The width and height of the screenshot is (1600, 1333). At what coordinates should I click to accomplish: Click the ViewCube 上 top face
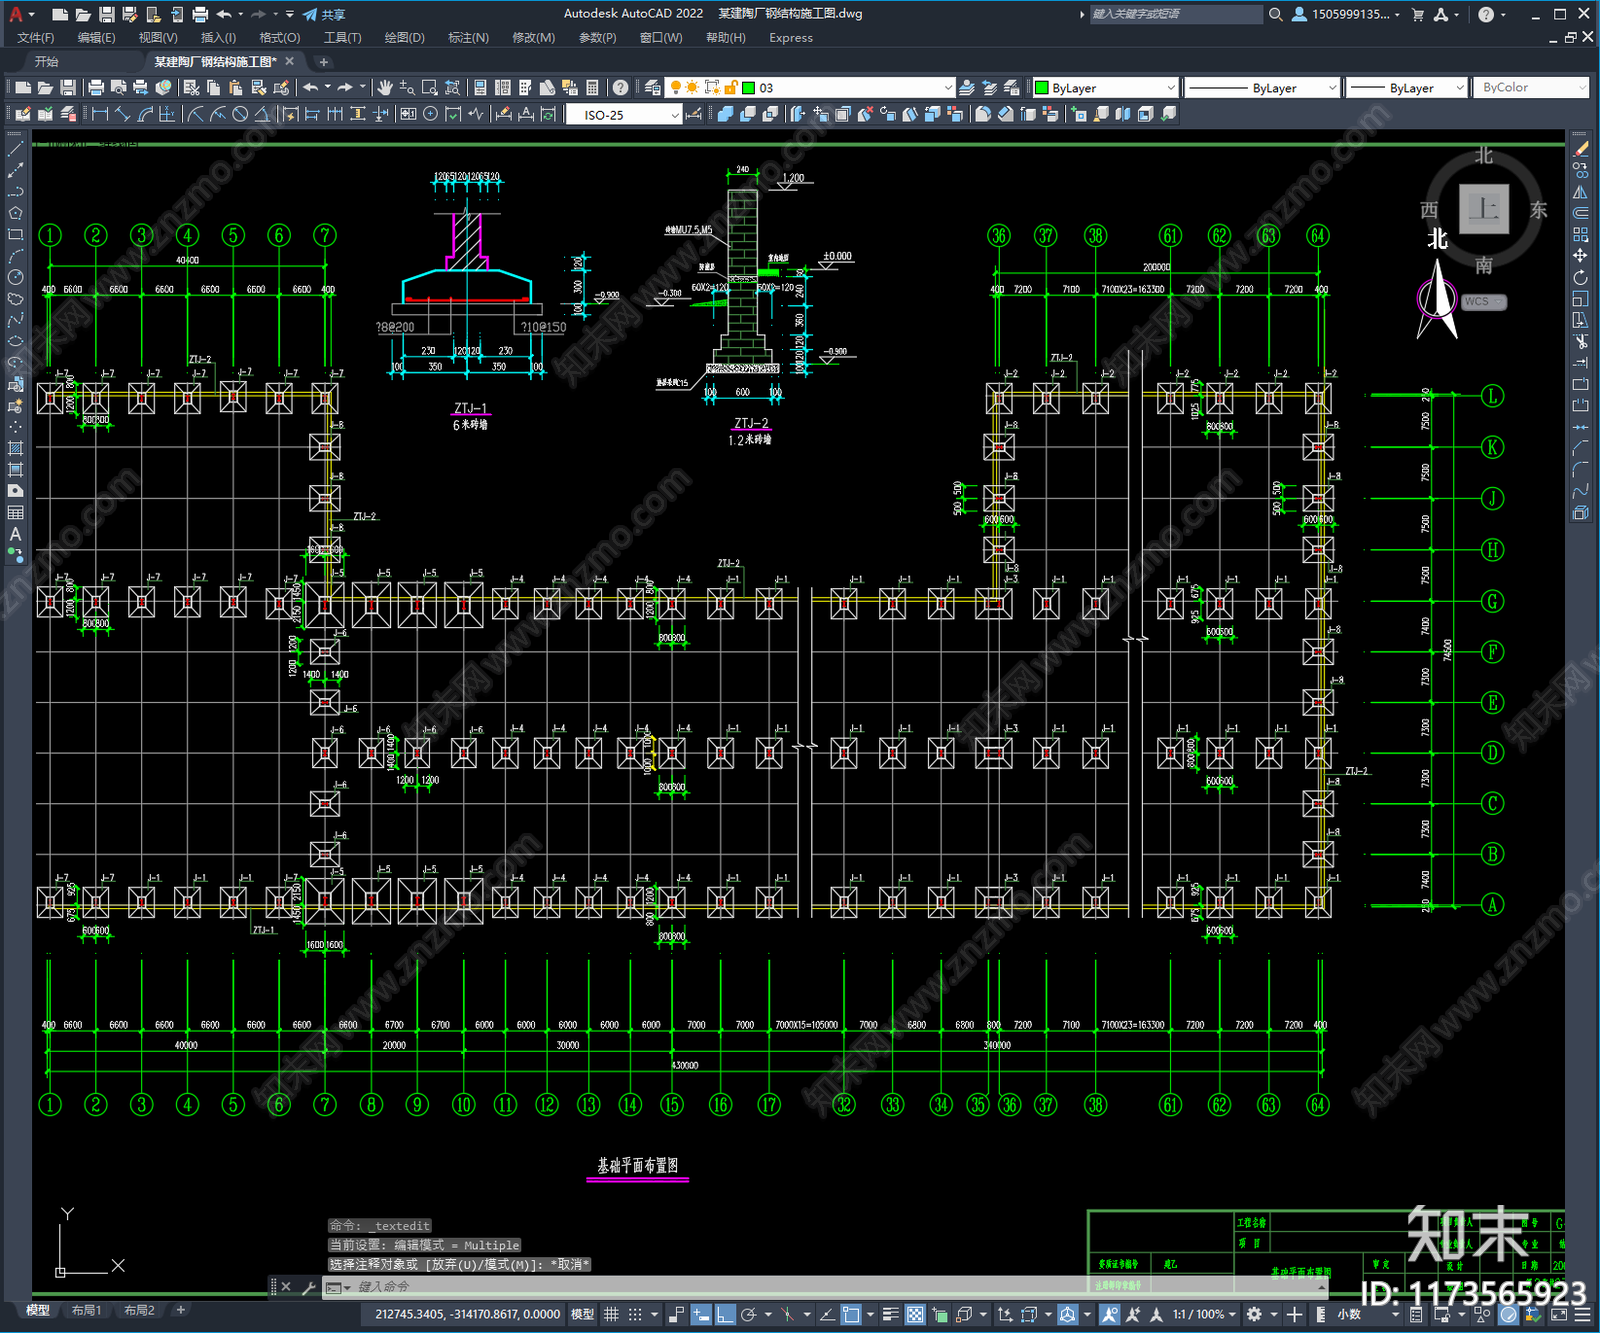click(x=1484, y=209)
